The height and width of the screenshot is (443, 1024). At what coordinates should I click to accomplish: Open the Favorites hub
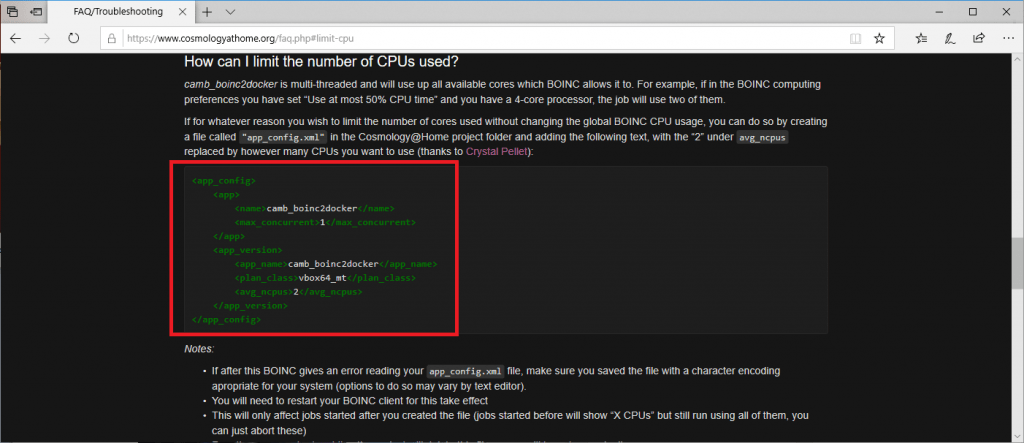tap(921, 38)
